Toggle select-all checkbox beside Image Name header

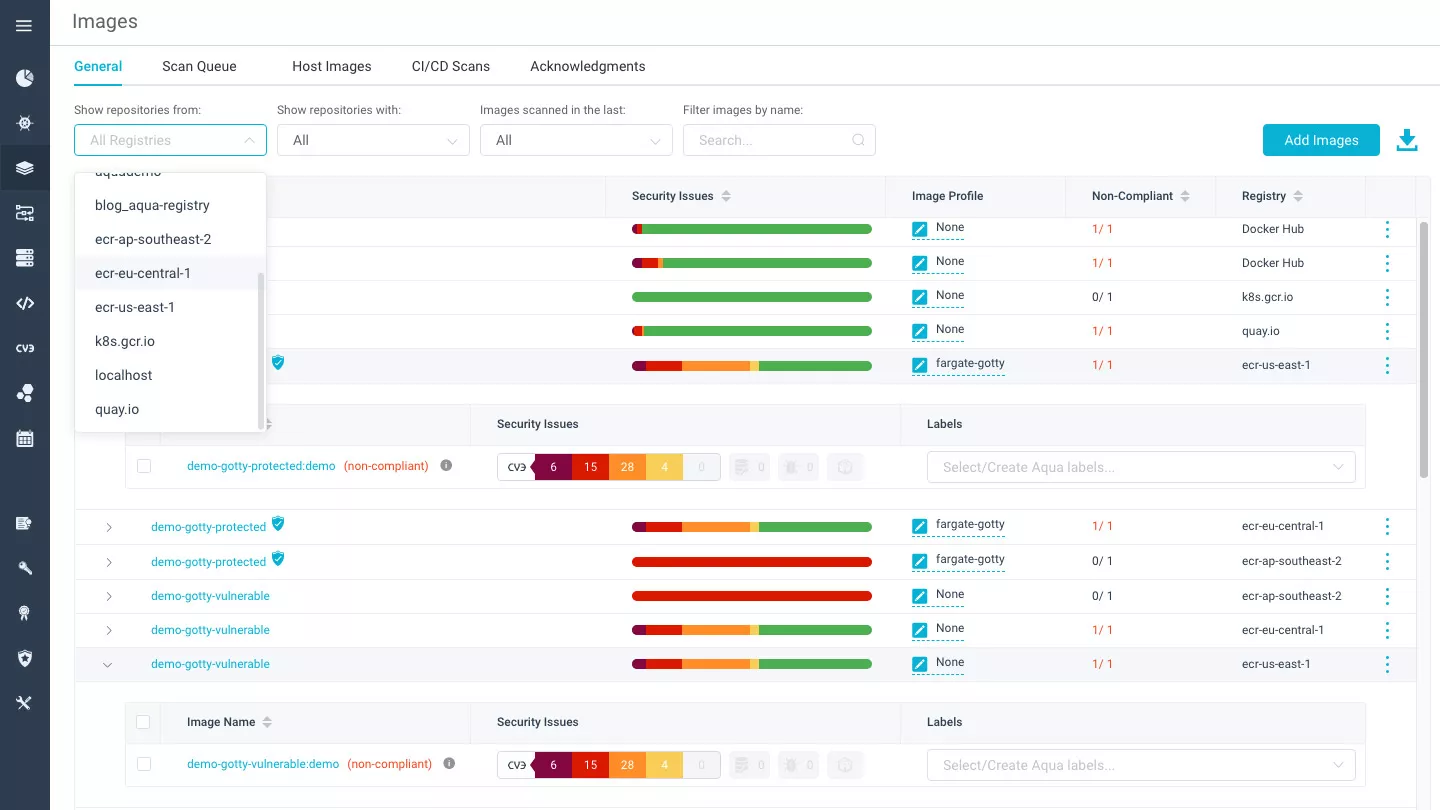(143, 722)
